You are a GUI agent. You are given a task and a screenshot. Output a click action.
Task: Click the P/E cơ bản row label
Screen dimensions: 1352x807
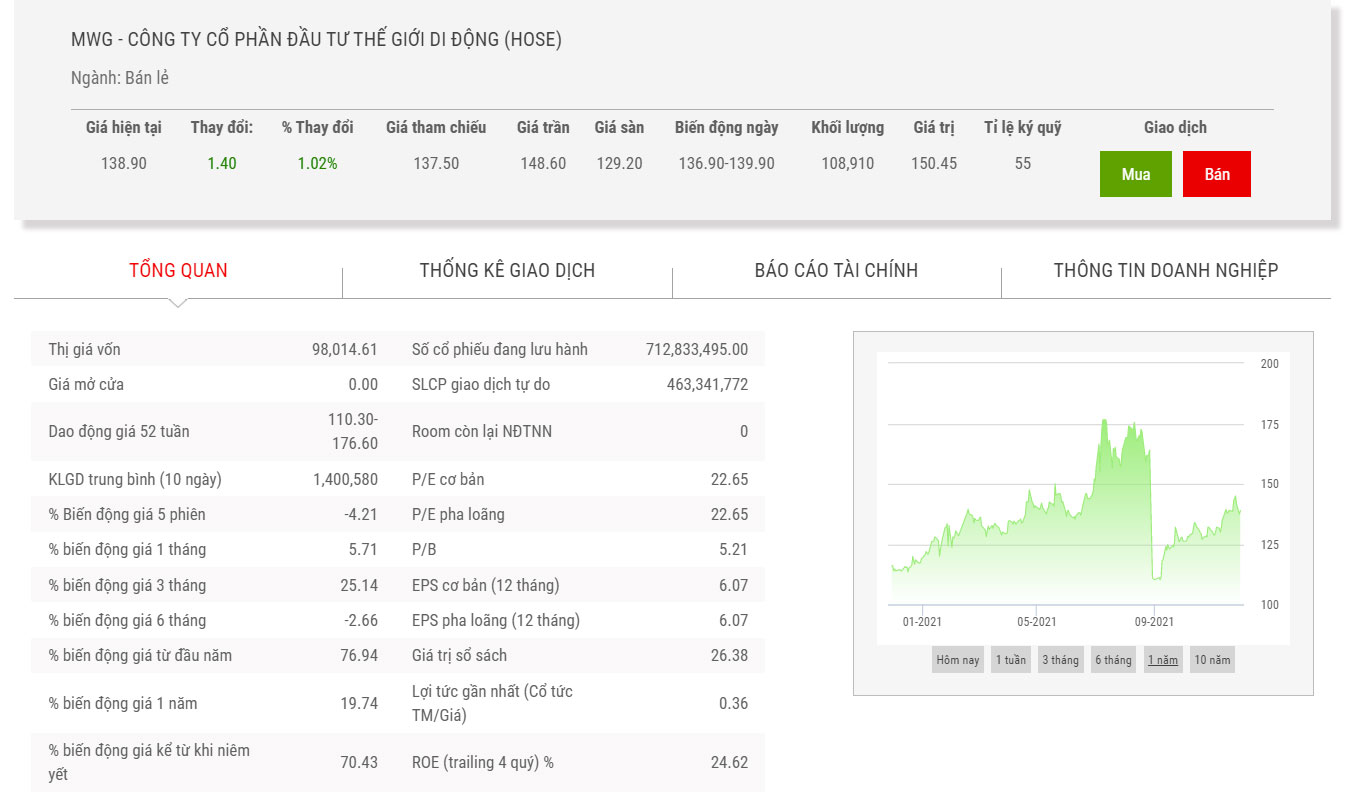[x=447, y=480]
